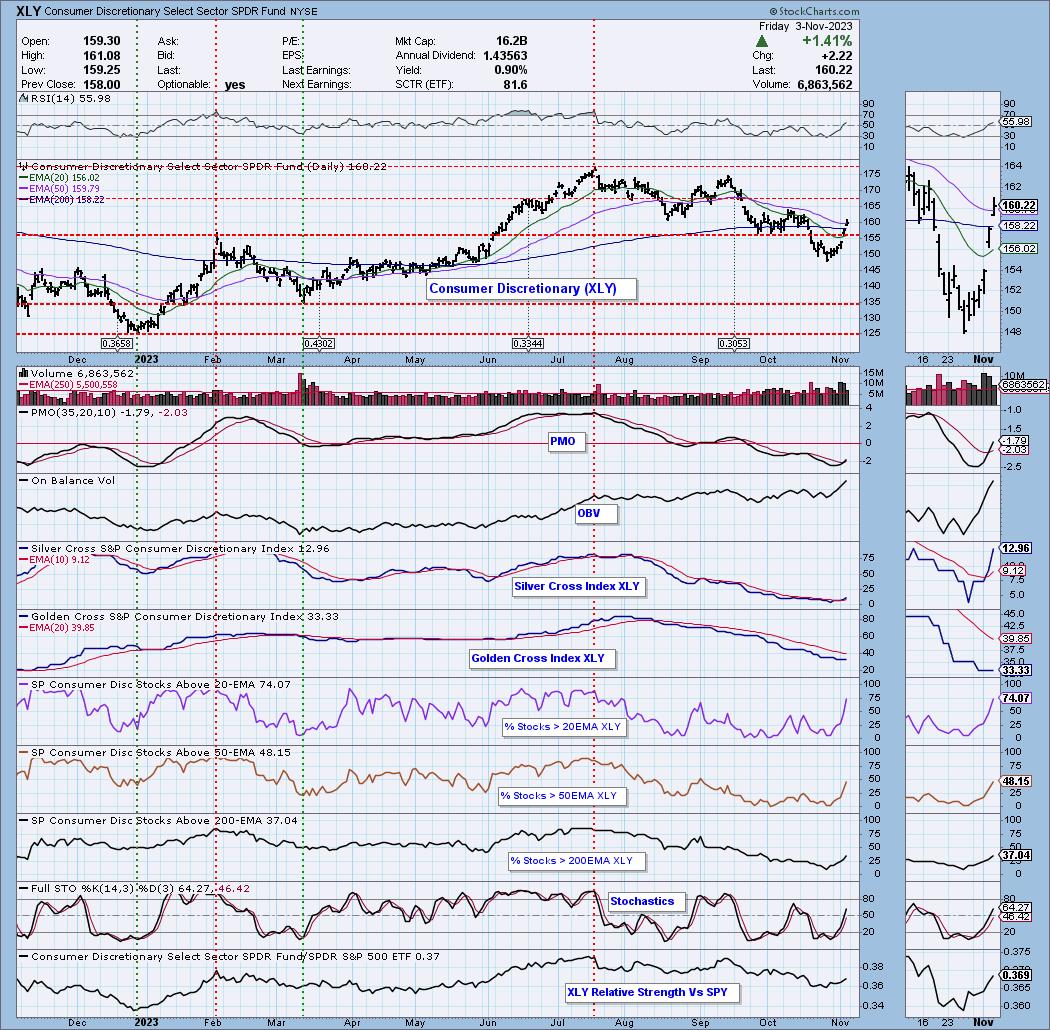Image resolution: width=1050 pixels, height=1030 pixels.
Task: Click the header Volume value 6,863,562
Action: [x=825, y=85]
